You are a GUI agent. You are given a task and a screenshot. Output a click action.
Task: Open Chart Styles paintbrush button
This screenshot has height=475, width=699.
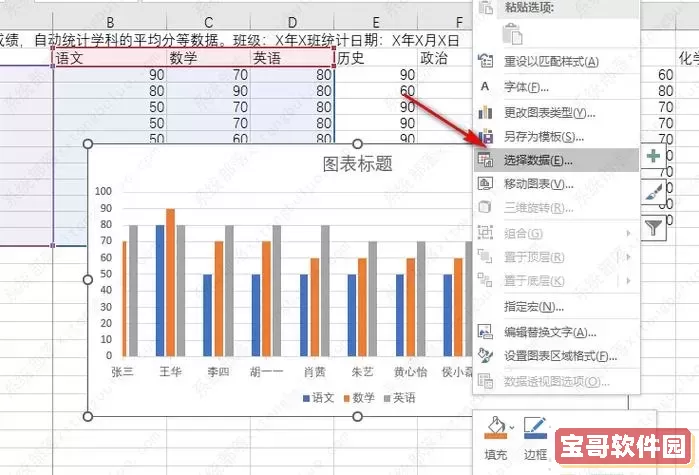coord(653,192)
